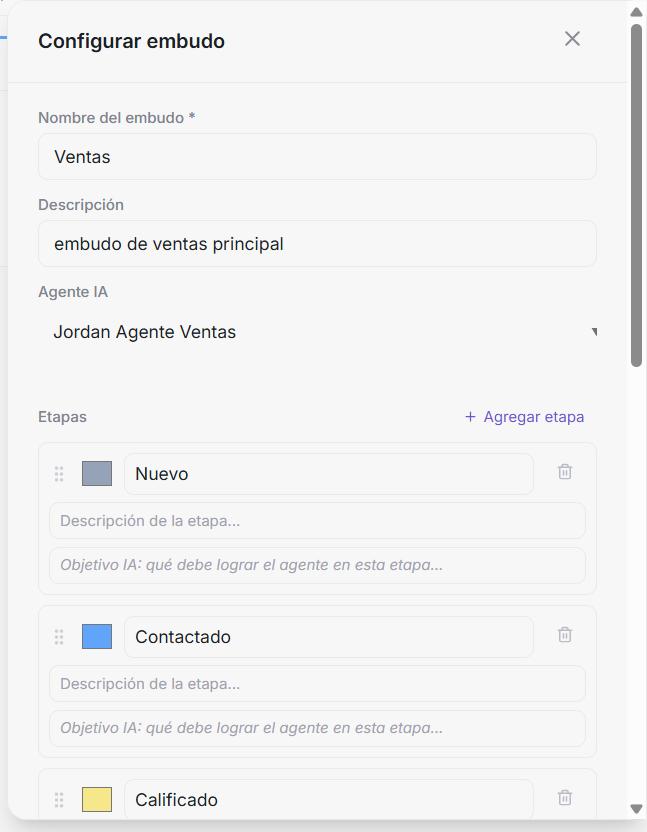This screenshot has width=647, height=832.
Task: Grab the drag handle for Nuevo stage
Action: pyautogui.click(x=59, y=474)
